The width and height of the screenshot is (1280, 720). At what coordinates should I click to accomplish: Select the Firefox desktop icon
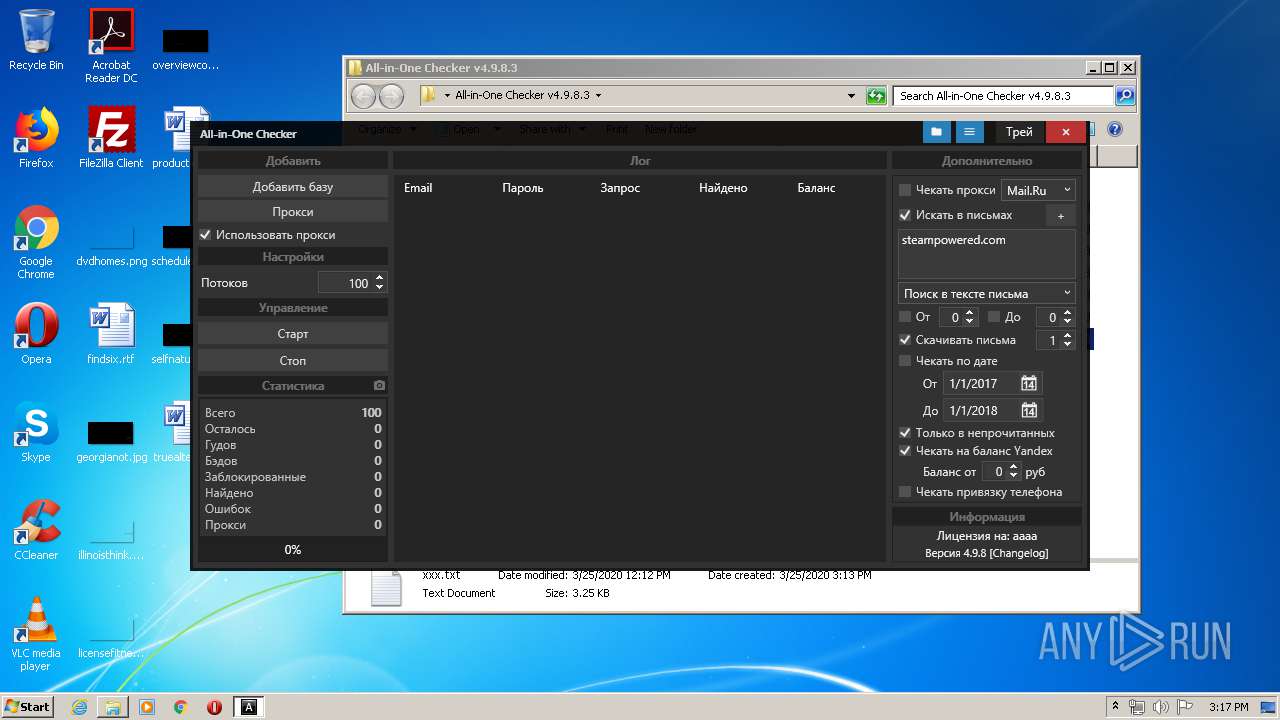(x=36, y=138)
